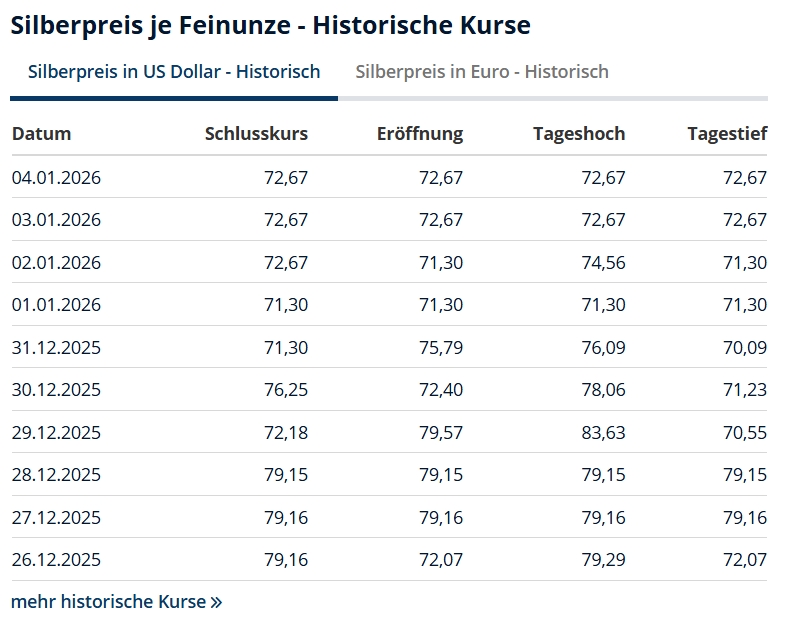Click the Schlusskurs value 76,25

[x=286, y=390]
